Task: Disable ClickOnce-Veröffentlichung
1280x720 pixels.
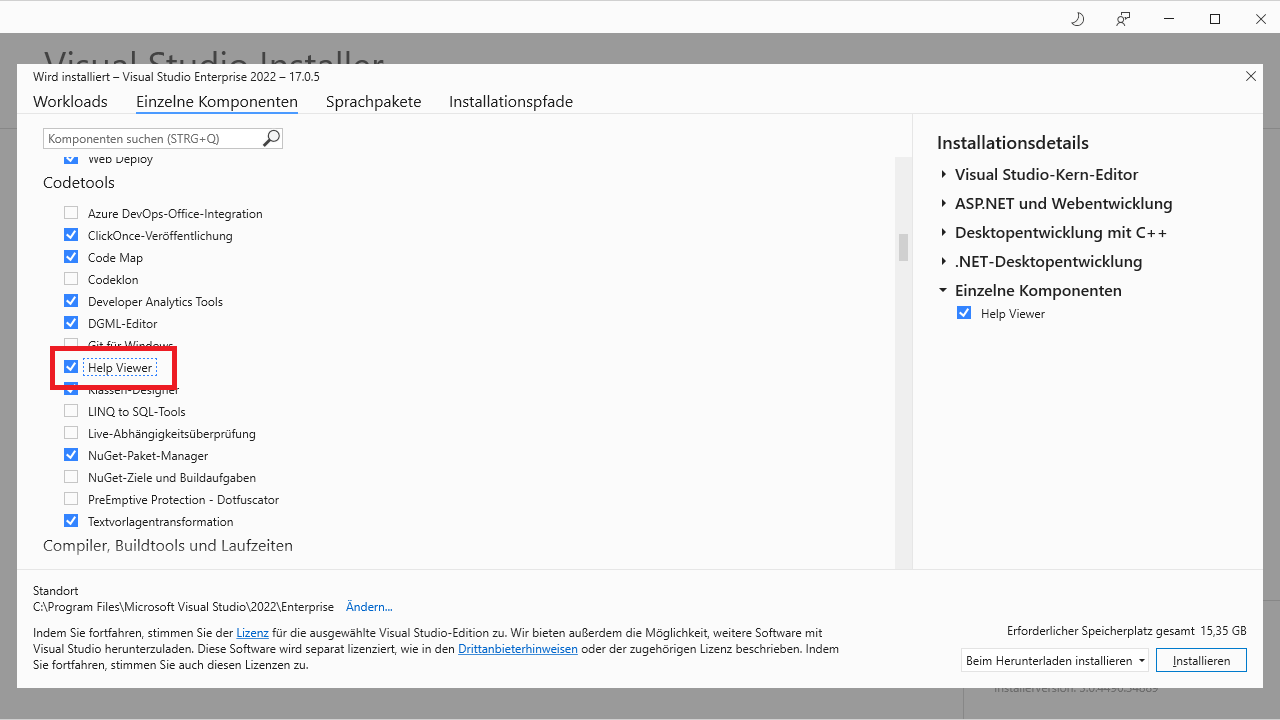Action: click(x=70, y=234)
